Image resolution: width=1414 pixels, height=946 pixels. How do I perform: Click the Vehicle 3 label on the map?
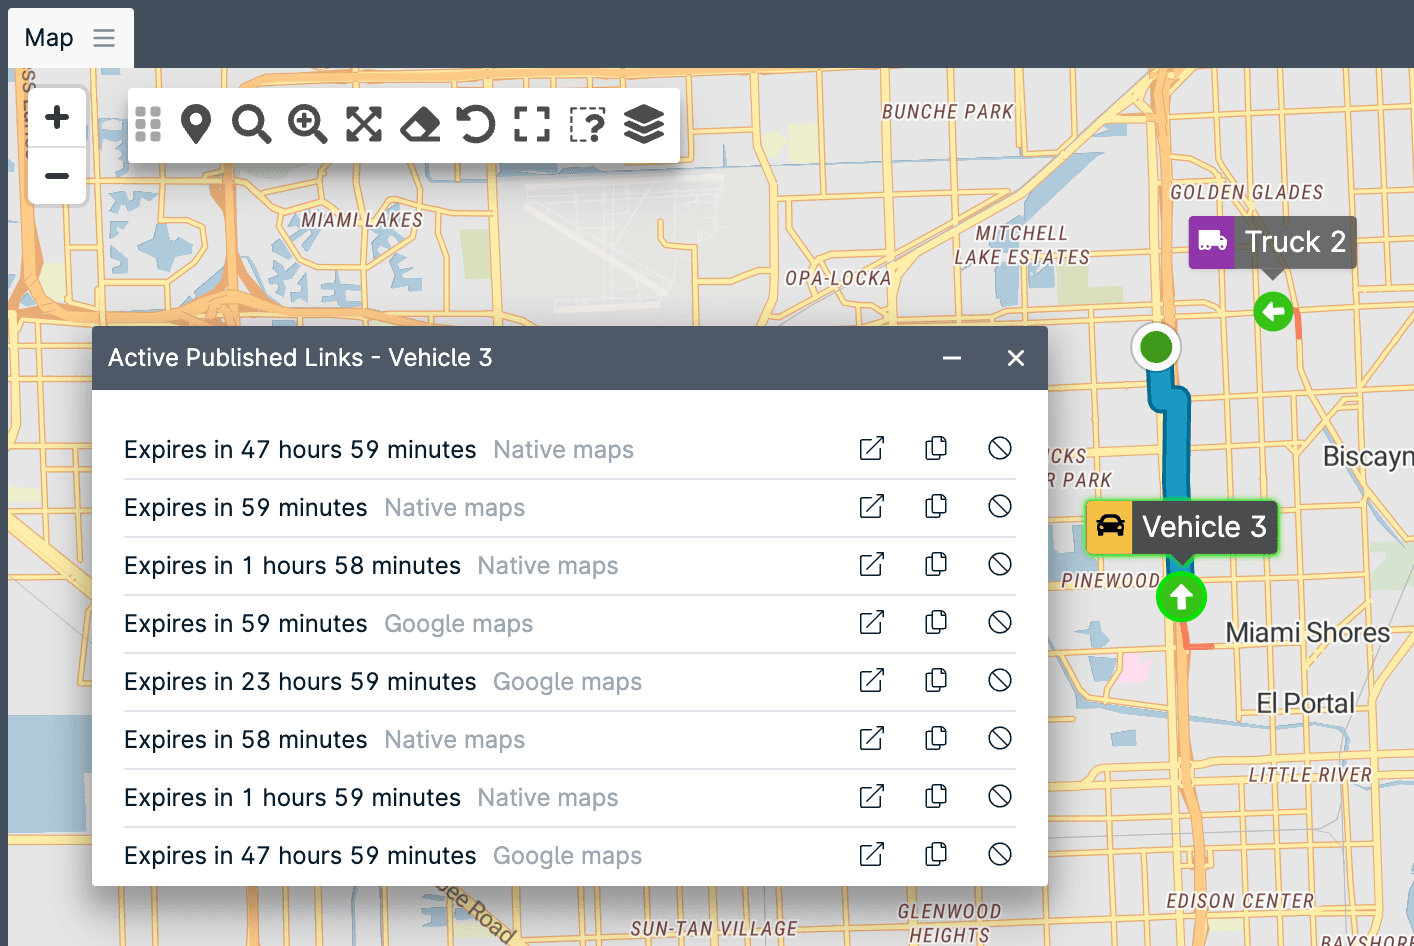(x=1204, y=527)
